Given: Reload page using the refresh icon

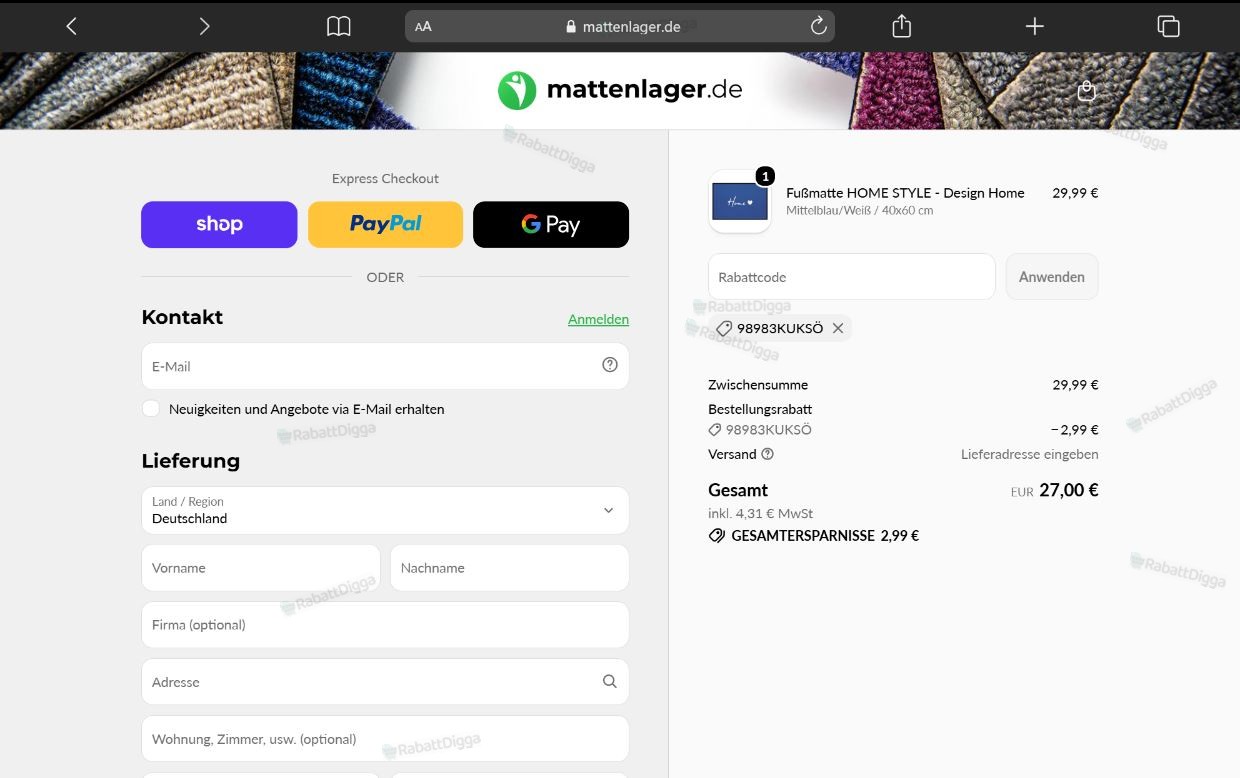Looking at the screenshot, I should tap(818, 26).
